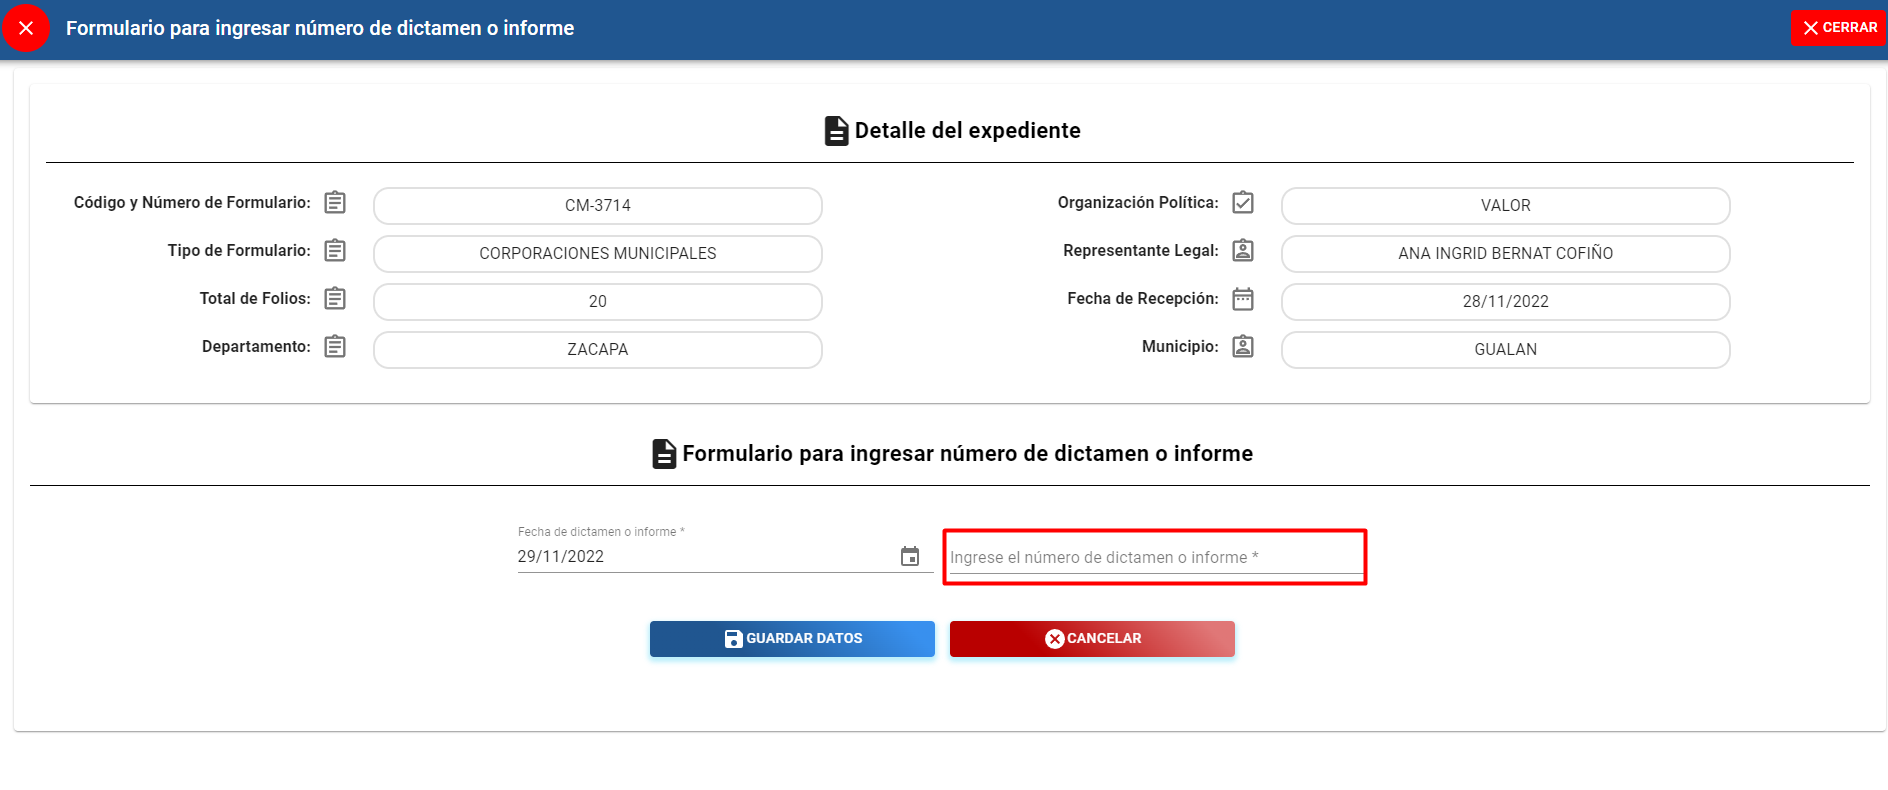The width and height of the screenshot is (1888, 790).
Task: Click the CORPORACIONES MUNICIPALES field
Action: (x=598, y=254)
